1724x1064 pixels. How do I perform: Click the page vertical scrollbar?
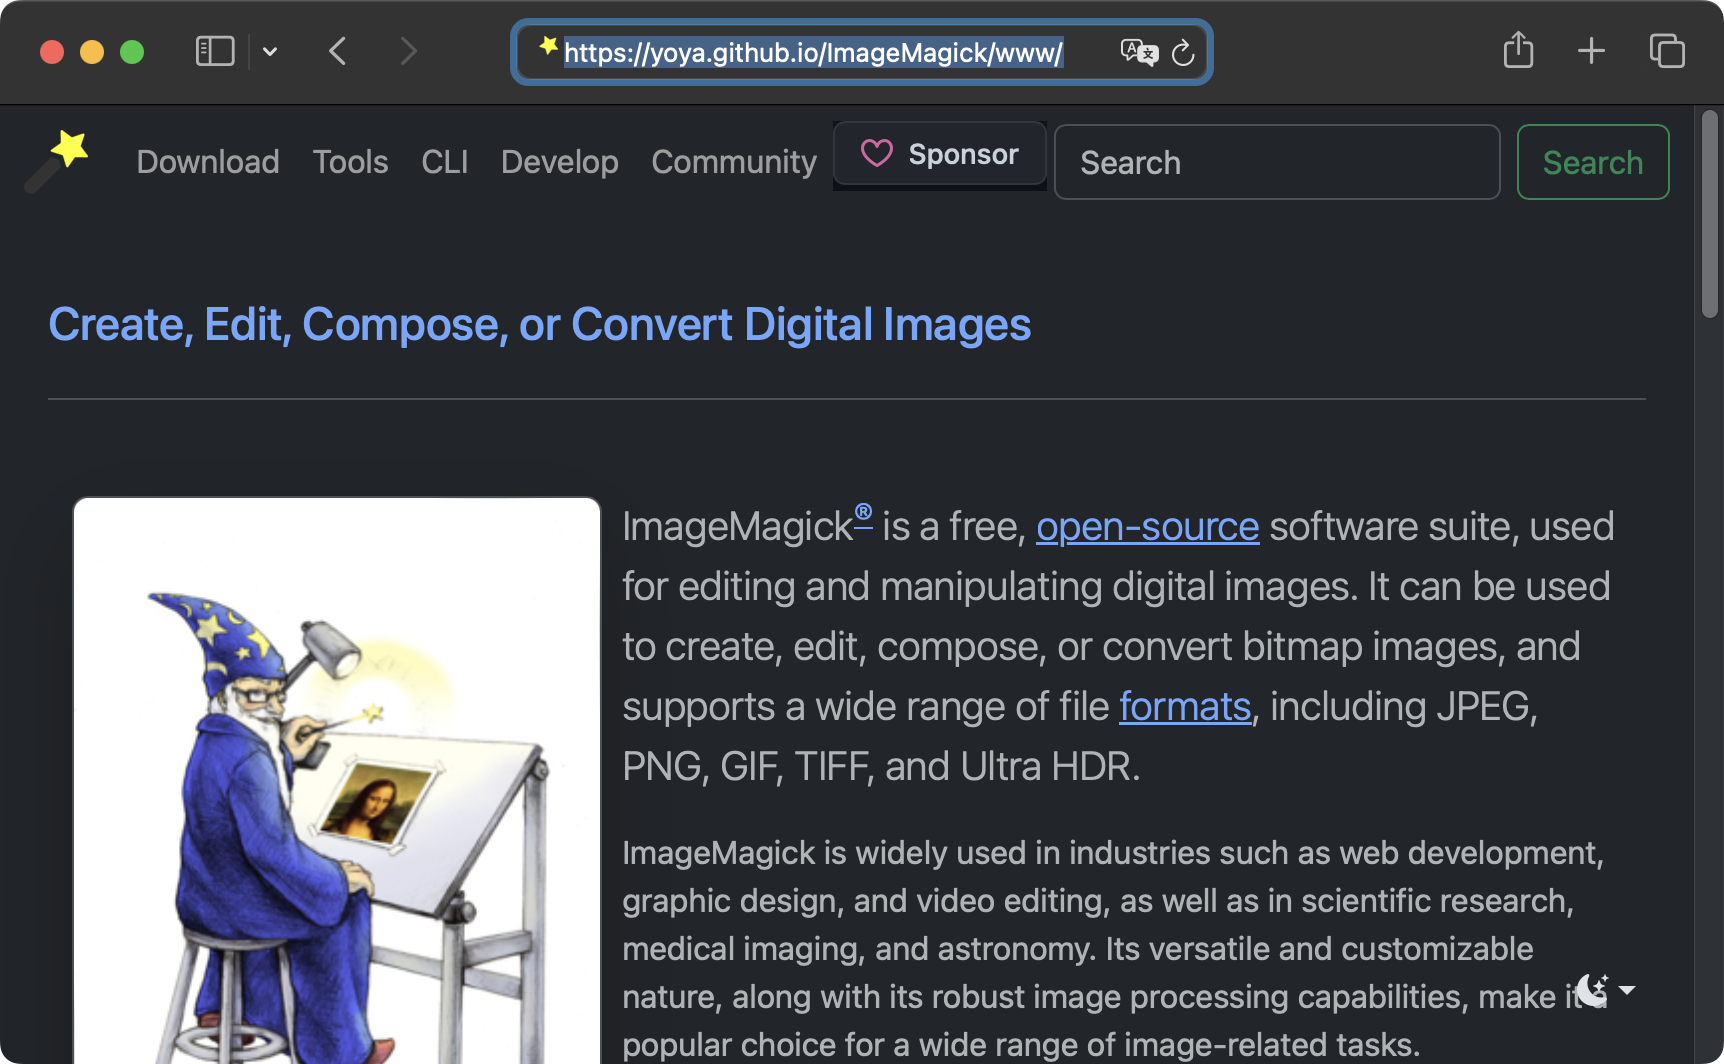(1710, 215)
